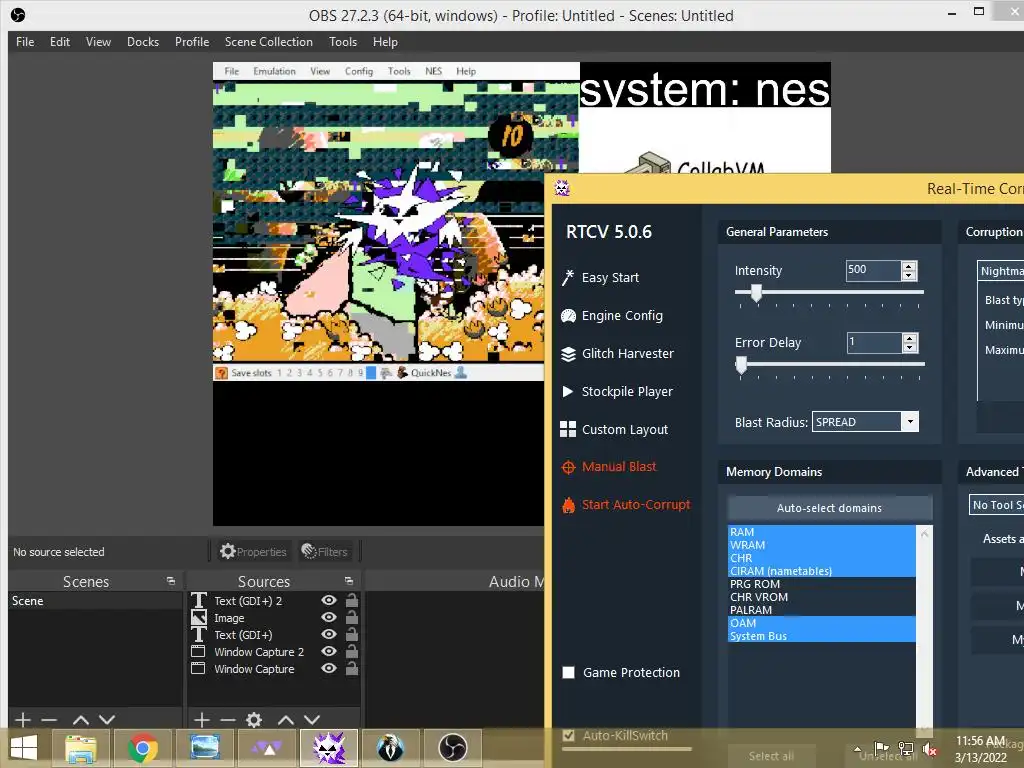This screenshot has width=1024, height=768.
Task: Open OBS Docks menu
Action: point(143,42)
